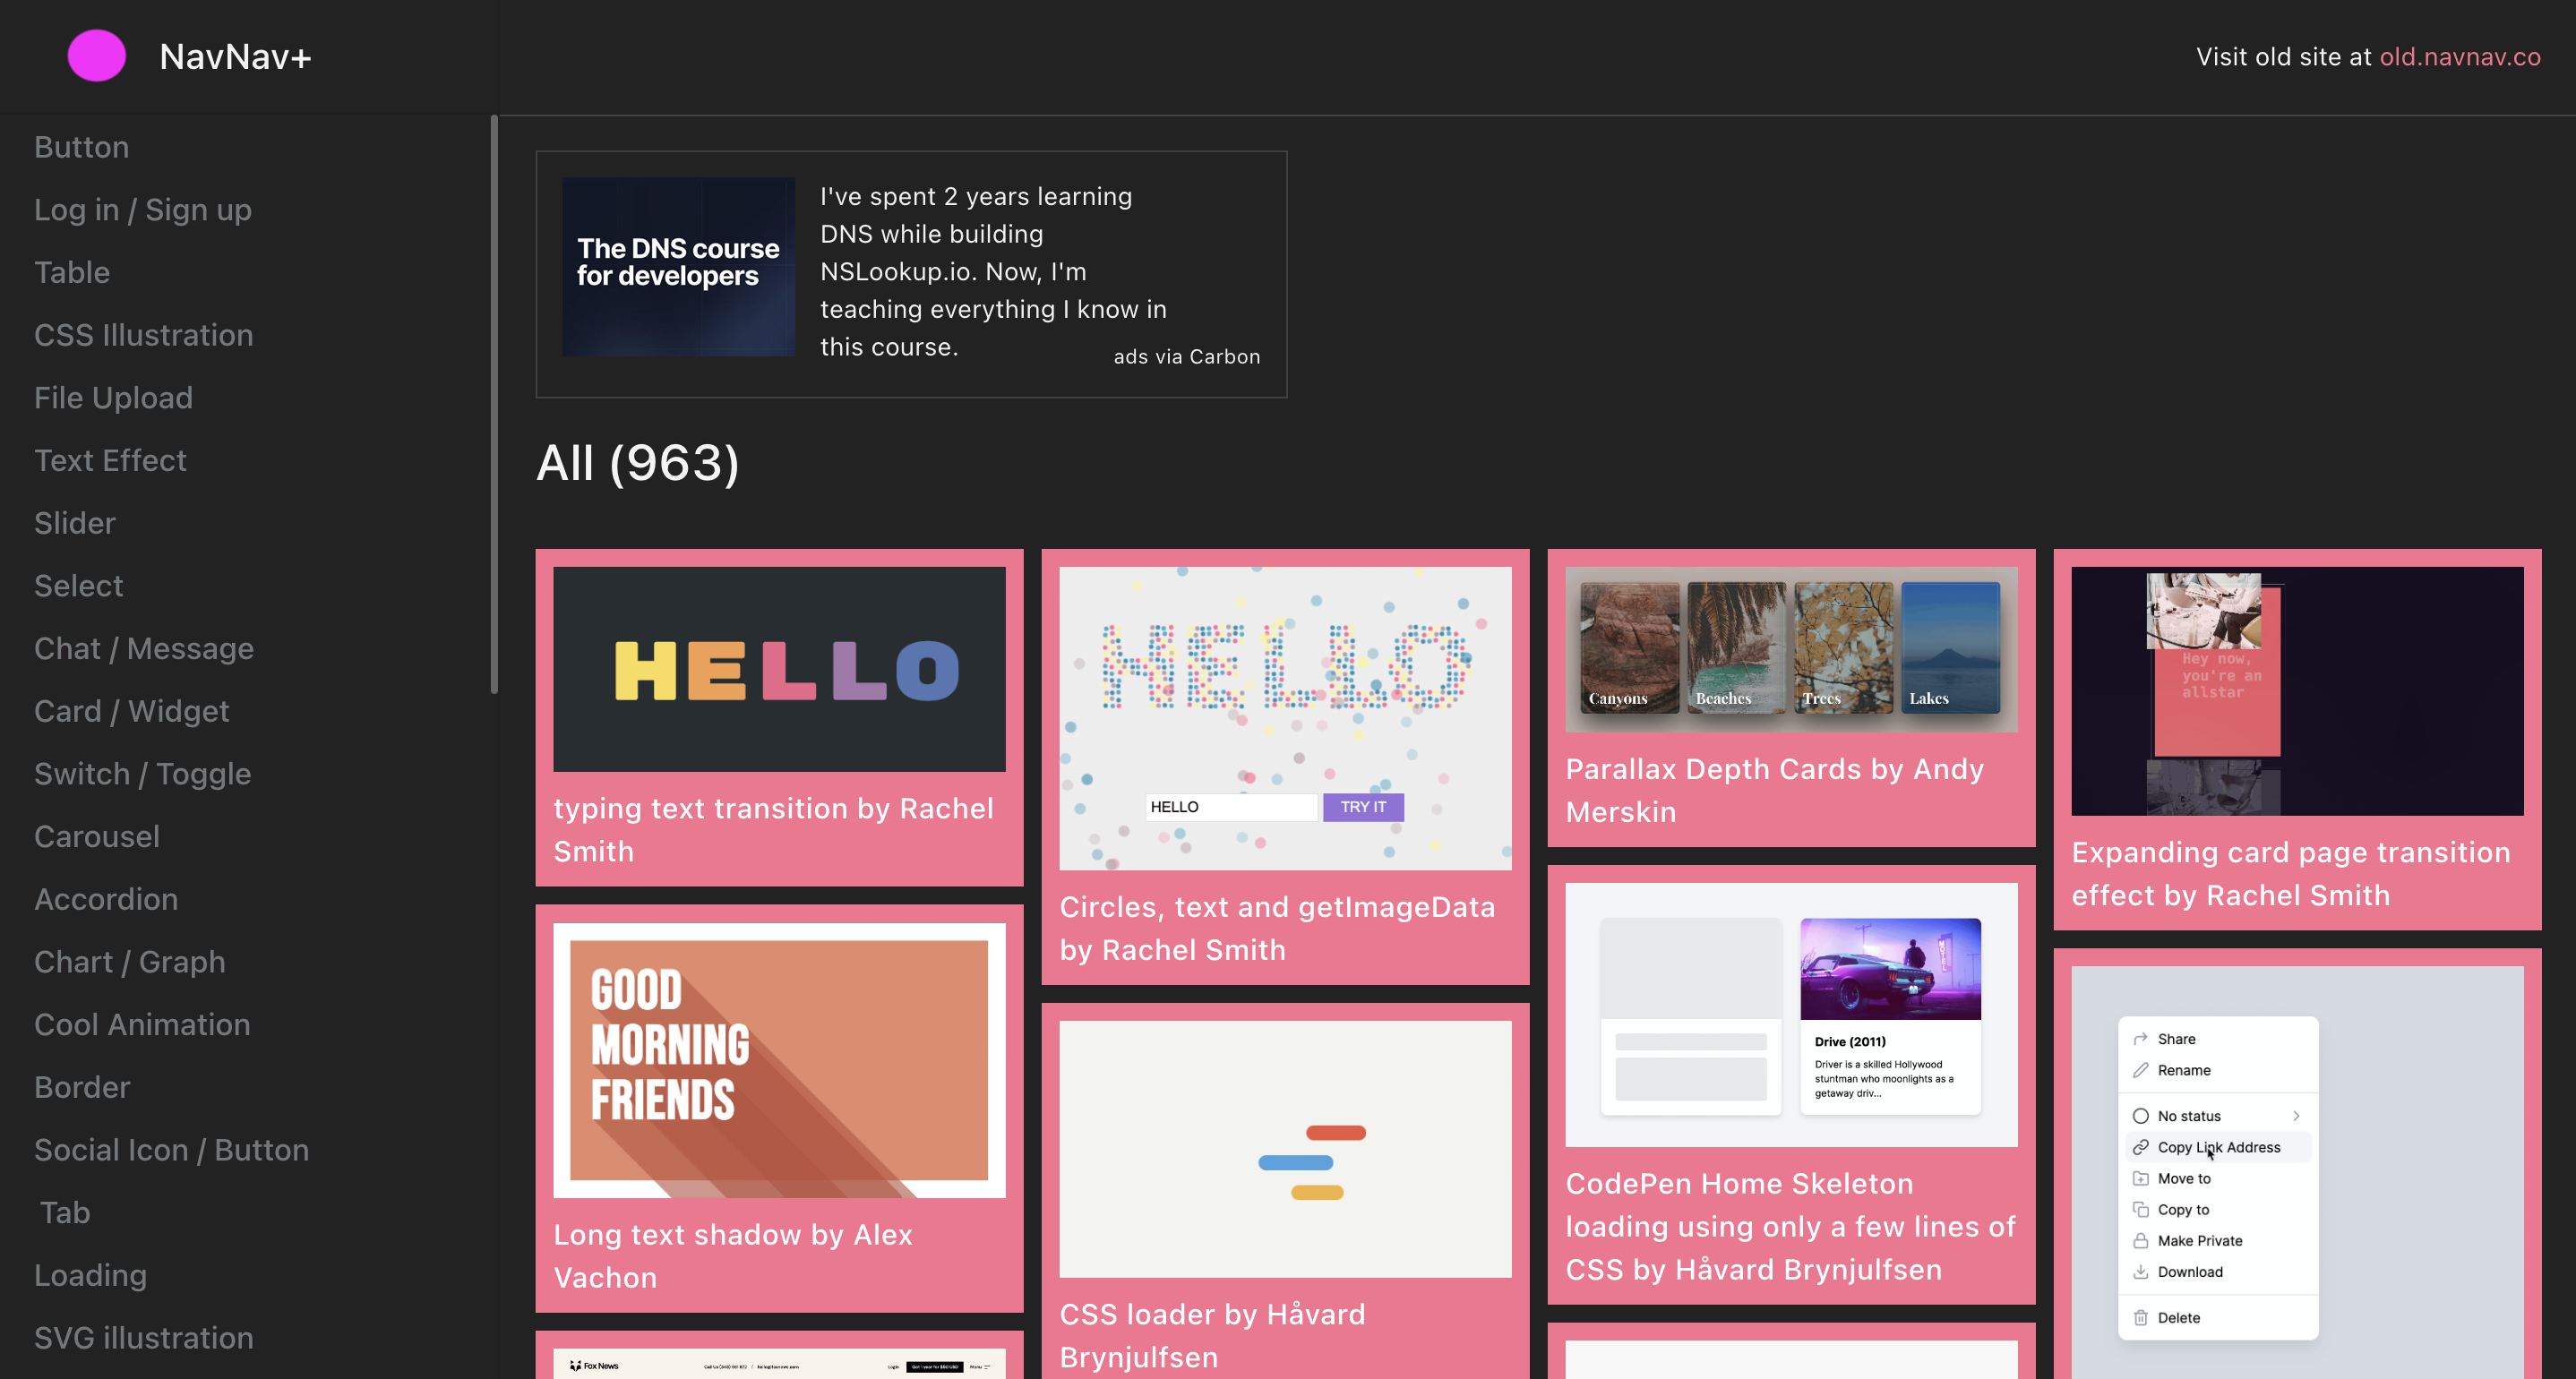
Task: Click the CodePen Home Skeleton loading title
Action: point(1790,1226)
